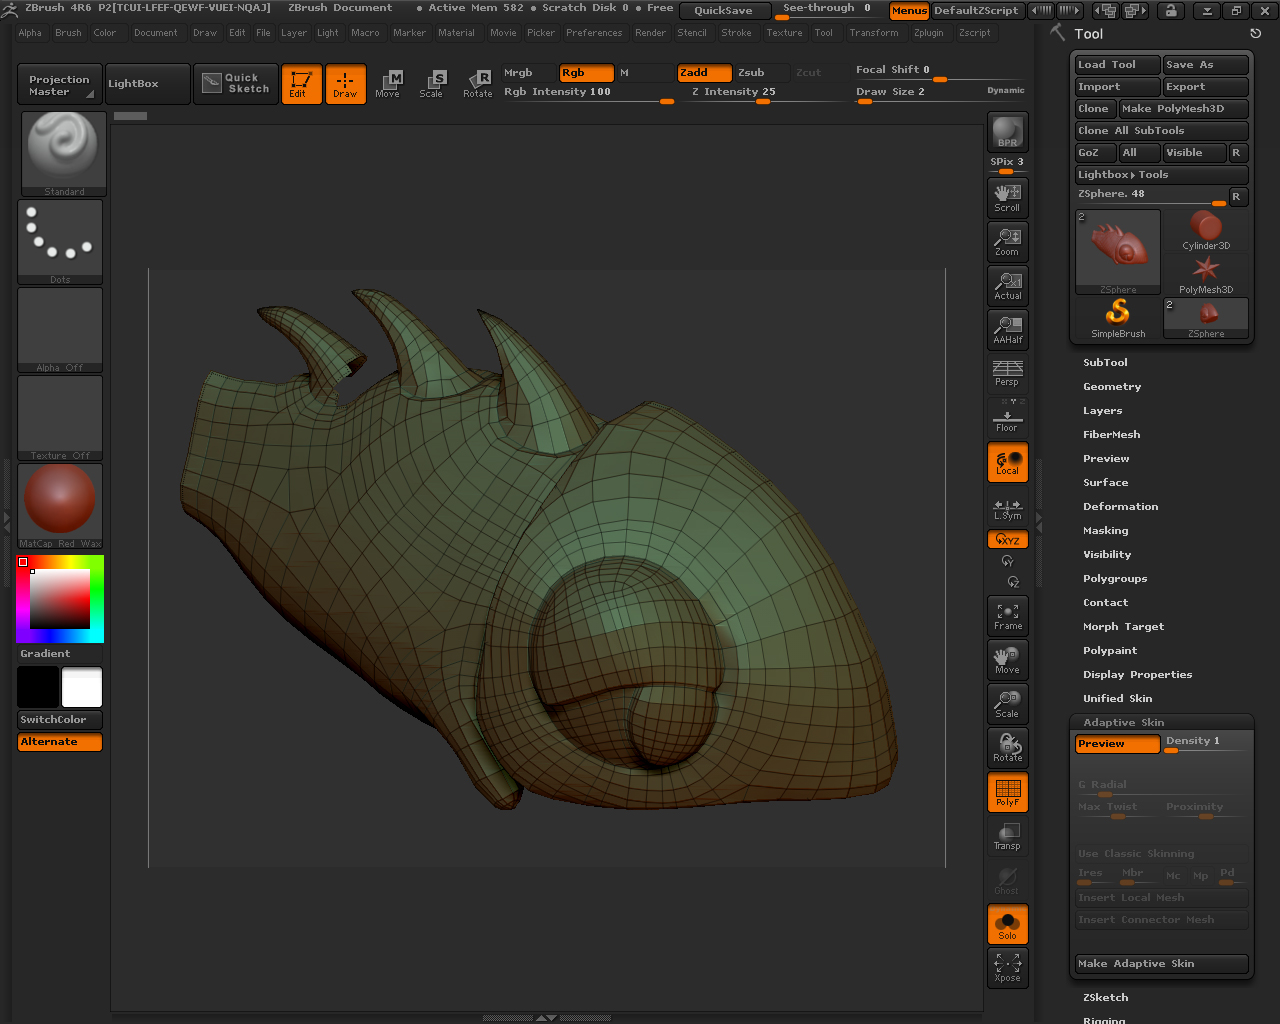Viewport: 1280px width, 1024px height.
Task: Open the MatCap Red Wax material picker
Action: point(60,506)
